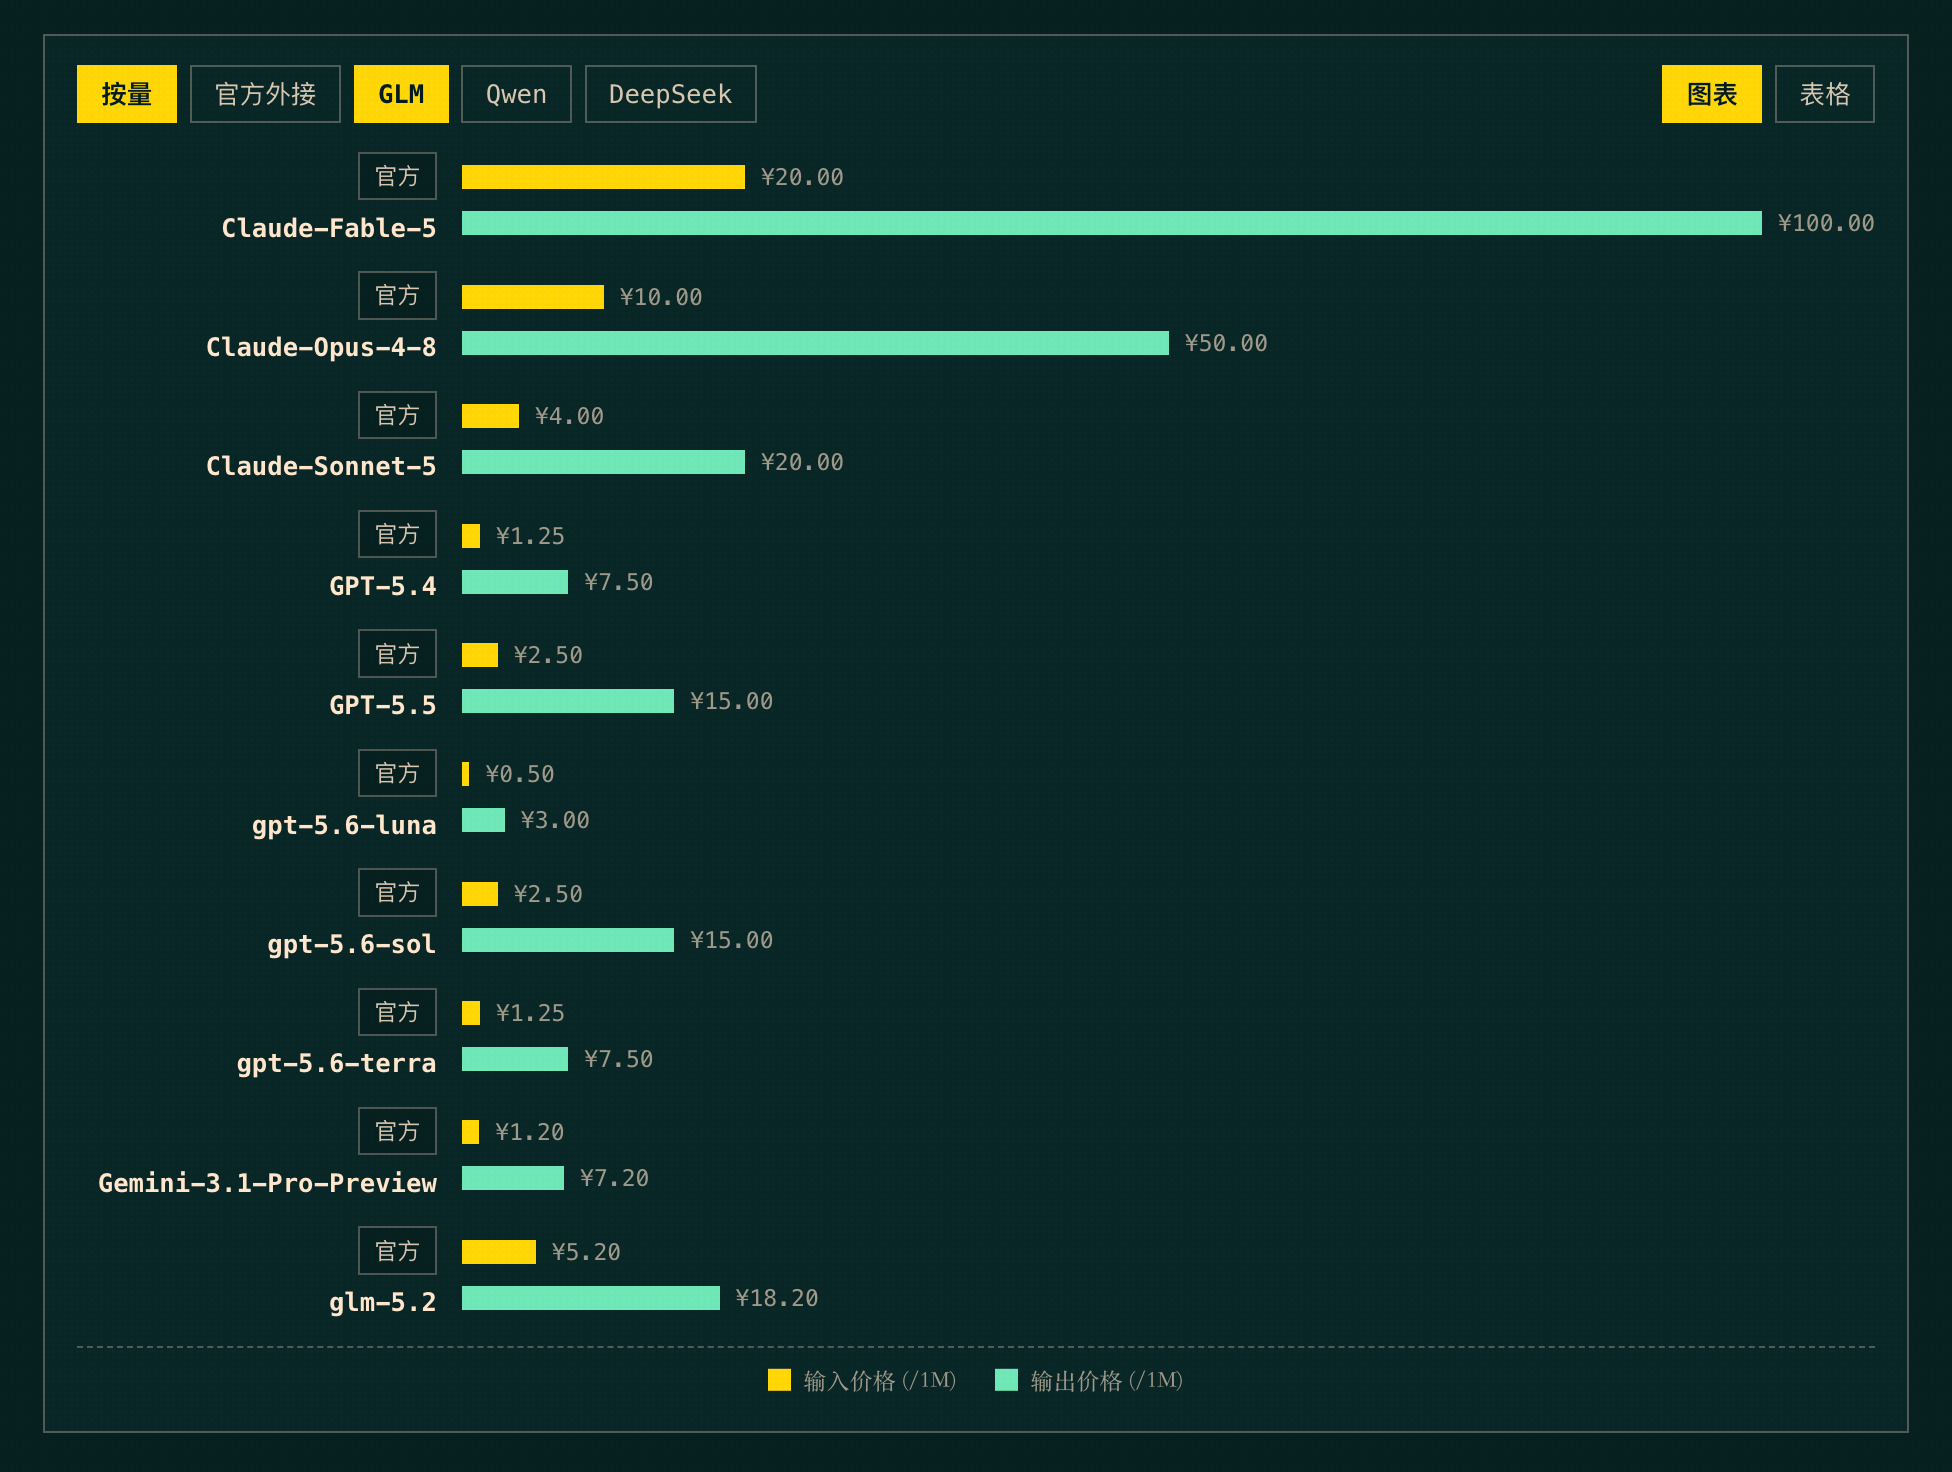
Task: Select the 按量 pricing filter
Action: 127,94
